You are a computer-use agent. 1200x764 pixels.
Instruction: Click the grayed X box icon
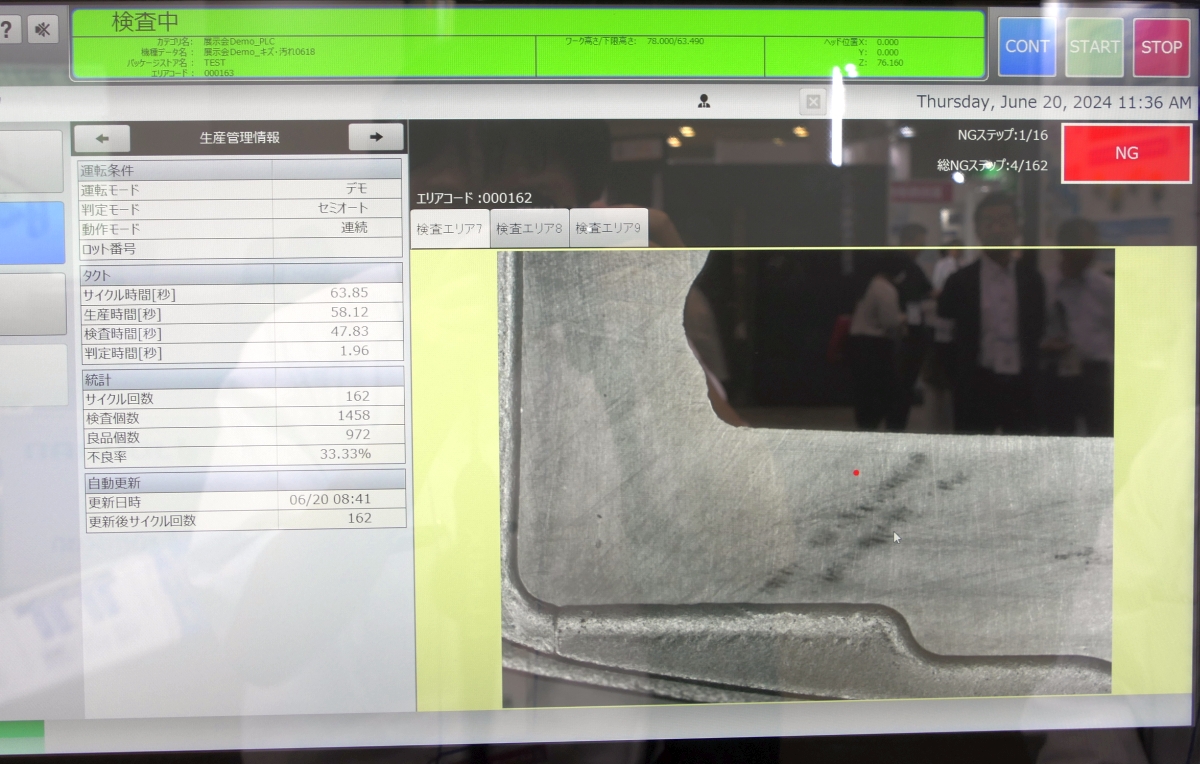813,101
